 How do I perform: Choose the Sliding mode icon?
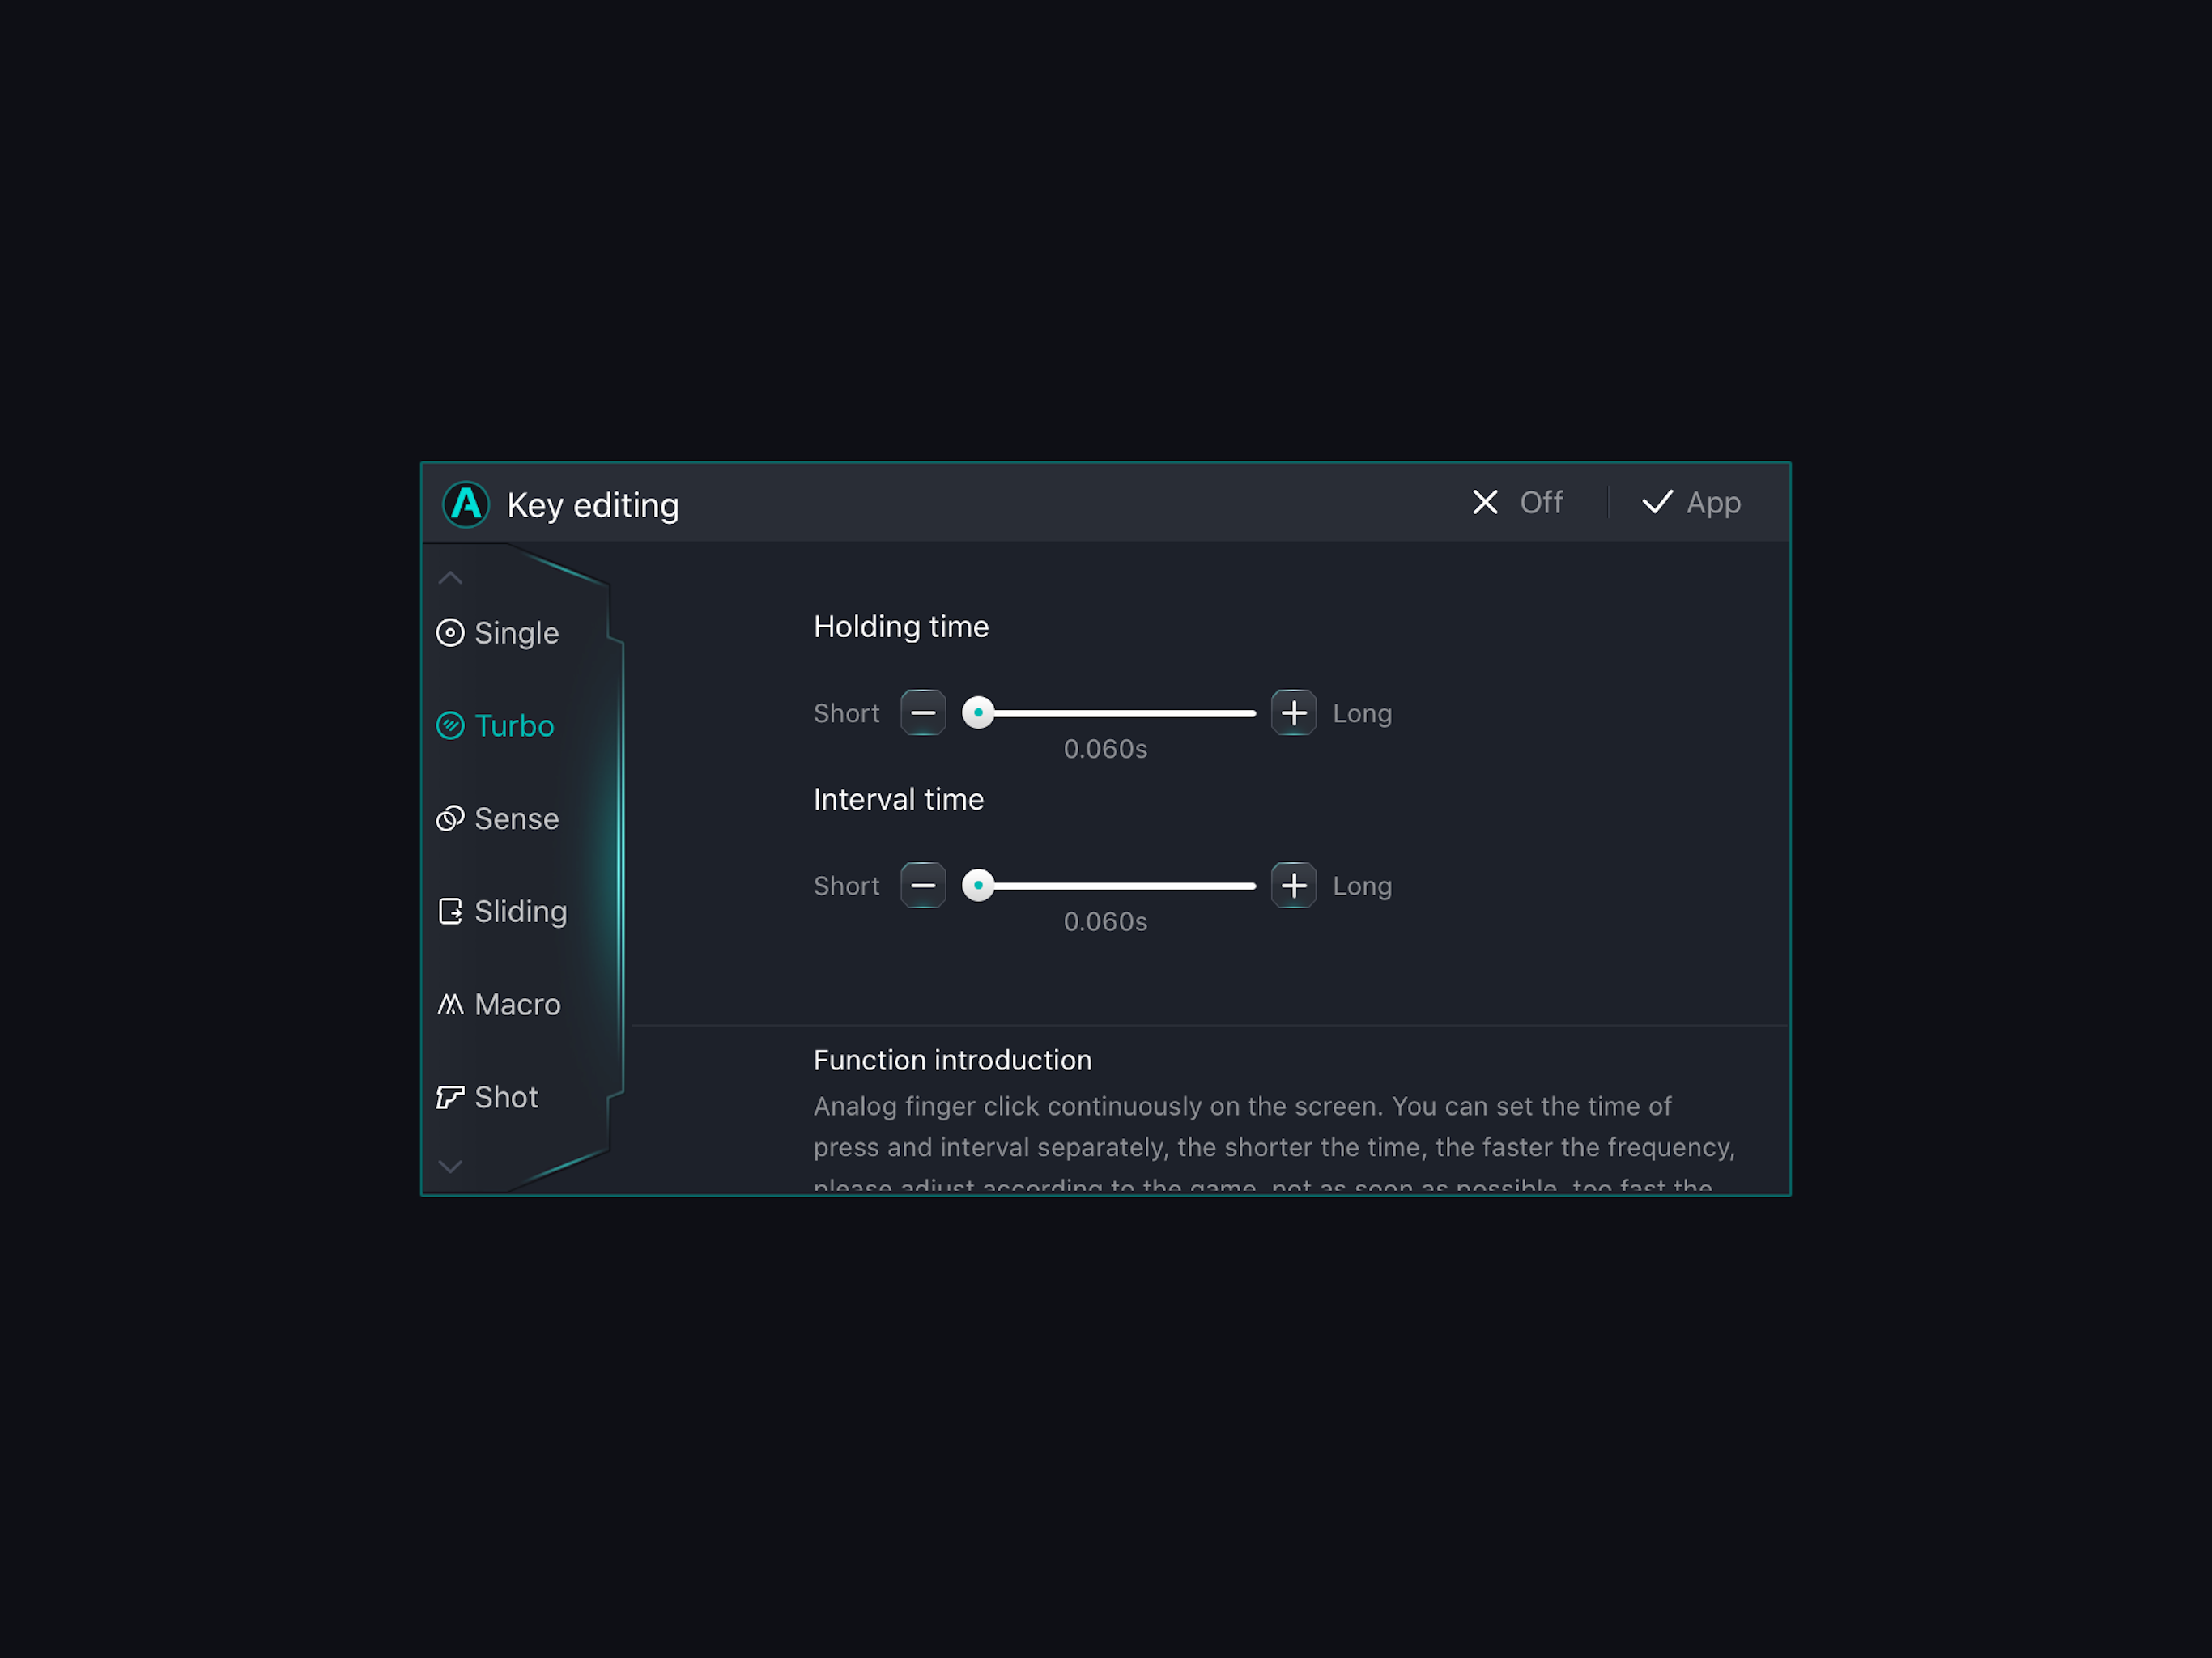[x=450, y=911]
